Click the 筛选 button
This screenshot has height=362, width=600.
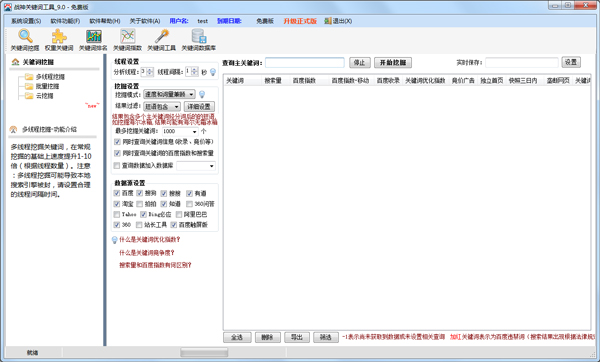326,337
